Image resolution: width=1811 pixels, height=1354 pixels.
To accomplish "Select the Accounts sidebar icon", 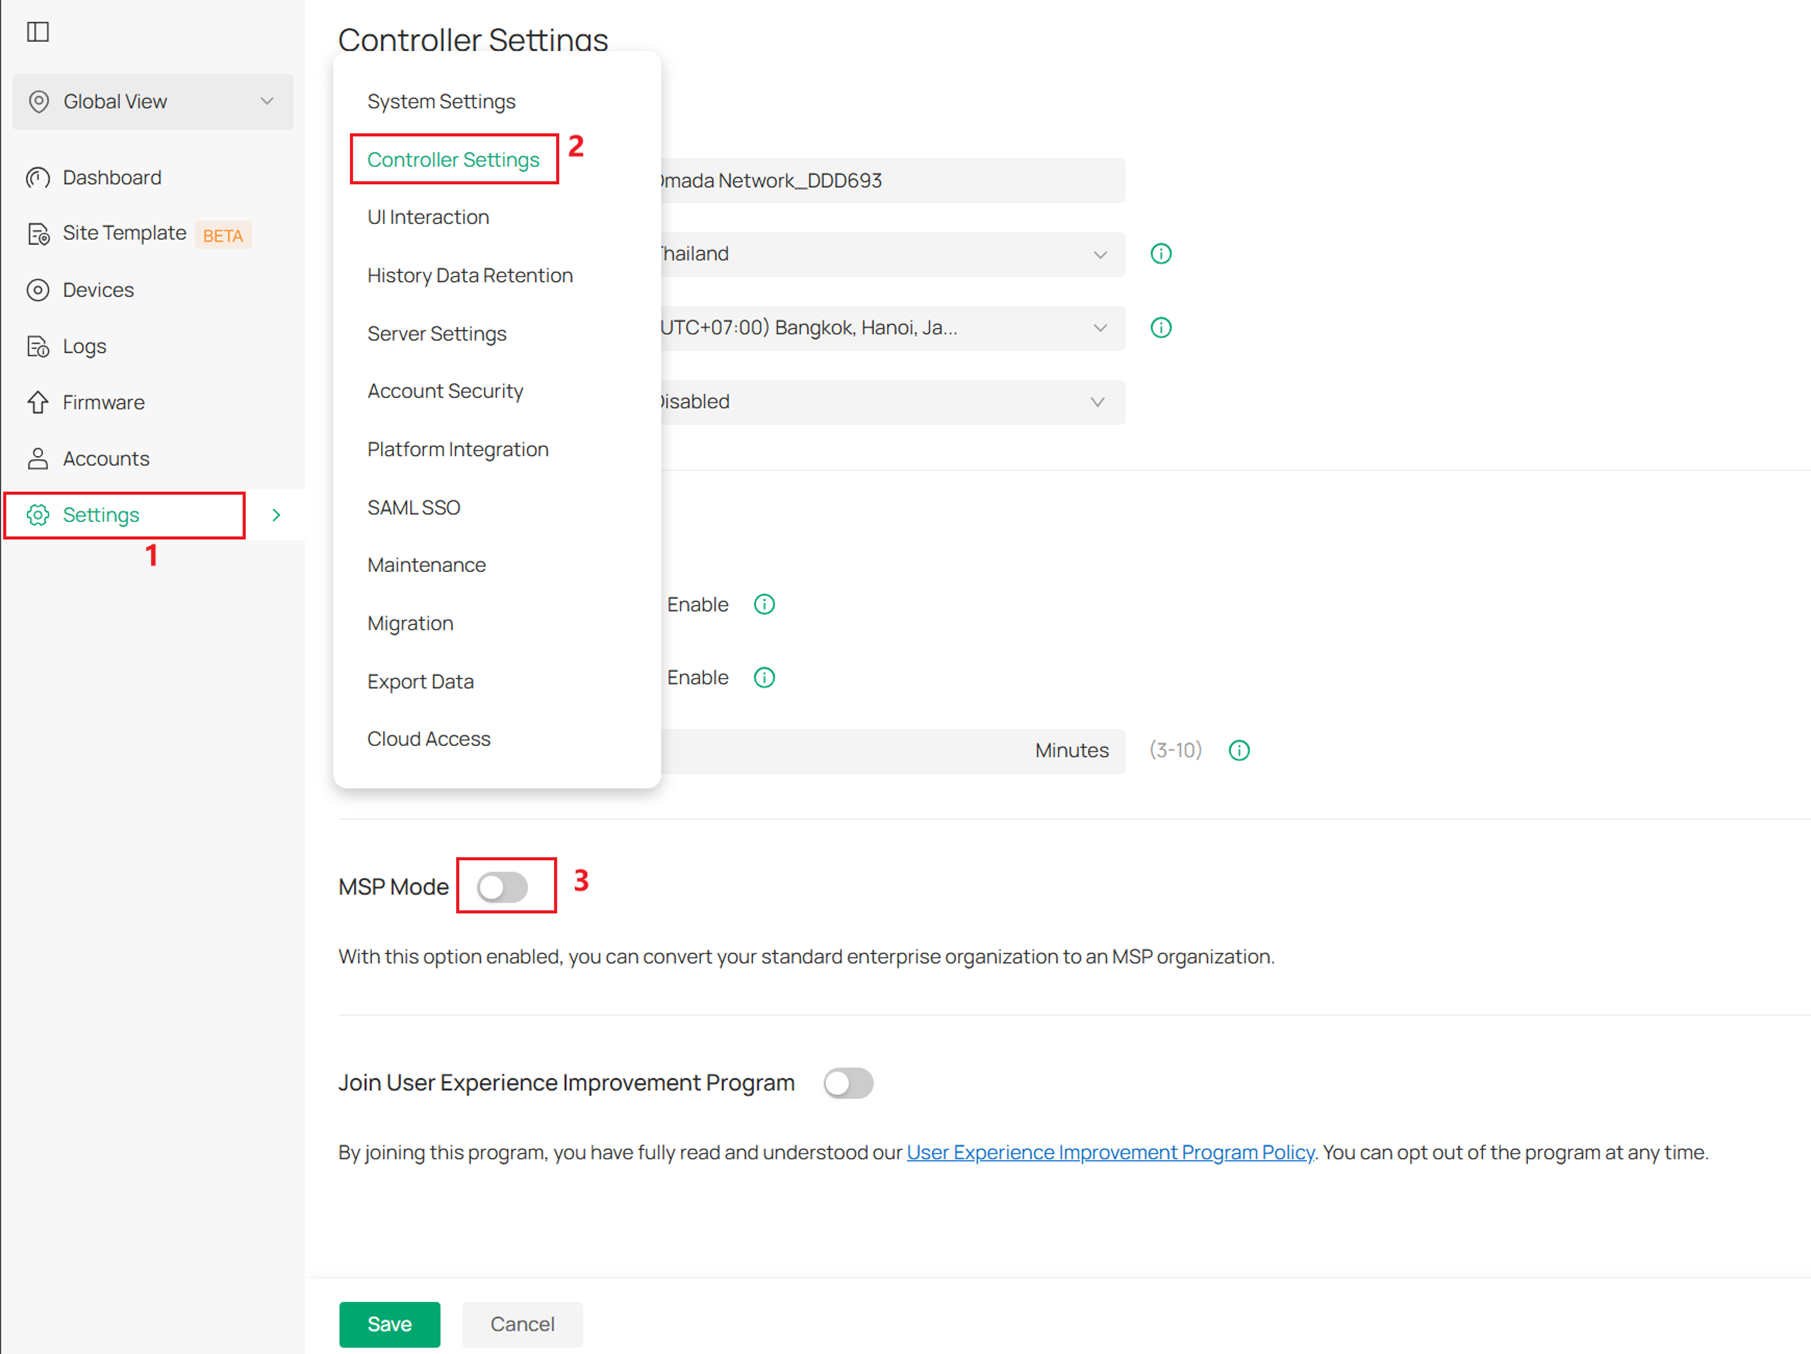I will tap(38, 458).
